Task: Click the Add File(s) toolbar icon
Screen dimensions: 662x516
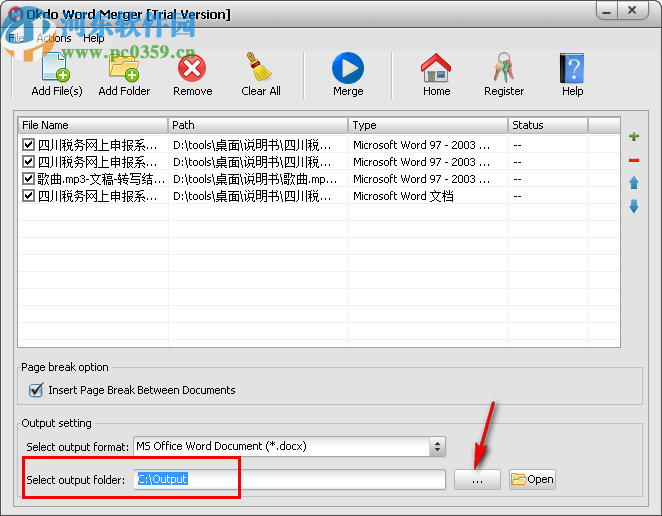Action: click(x=56, y=68)
